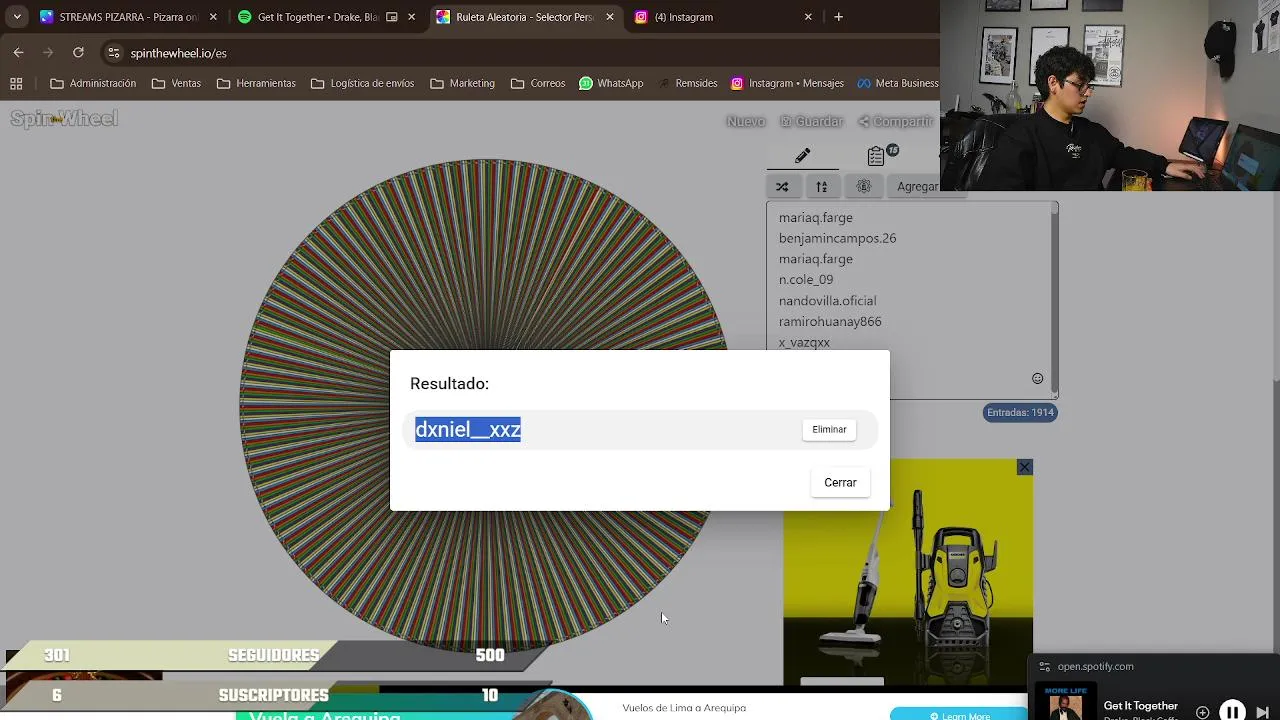Click the More Life album cover thumbnail
This screenshot has width=1280, height=720.
(x=1064, y=702)
